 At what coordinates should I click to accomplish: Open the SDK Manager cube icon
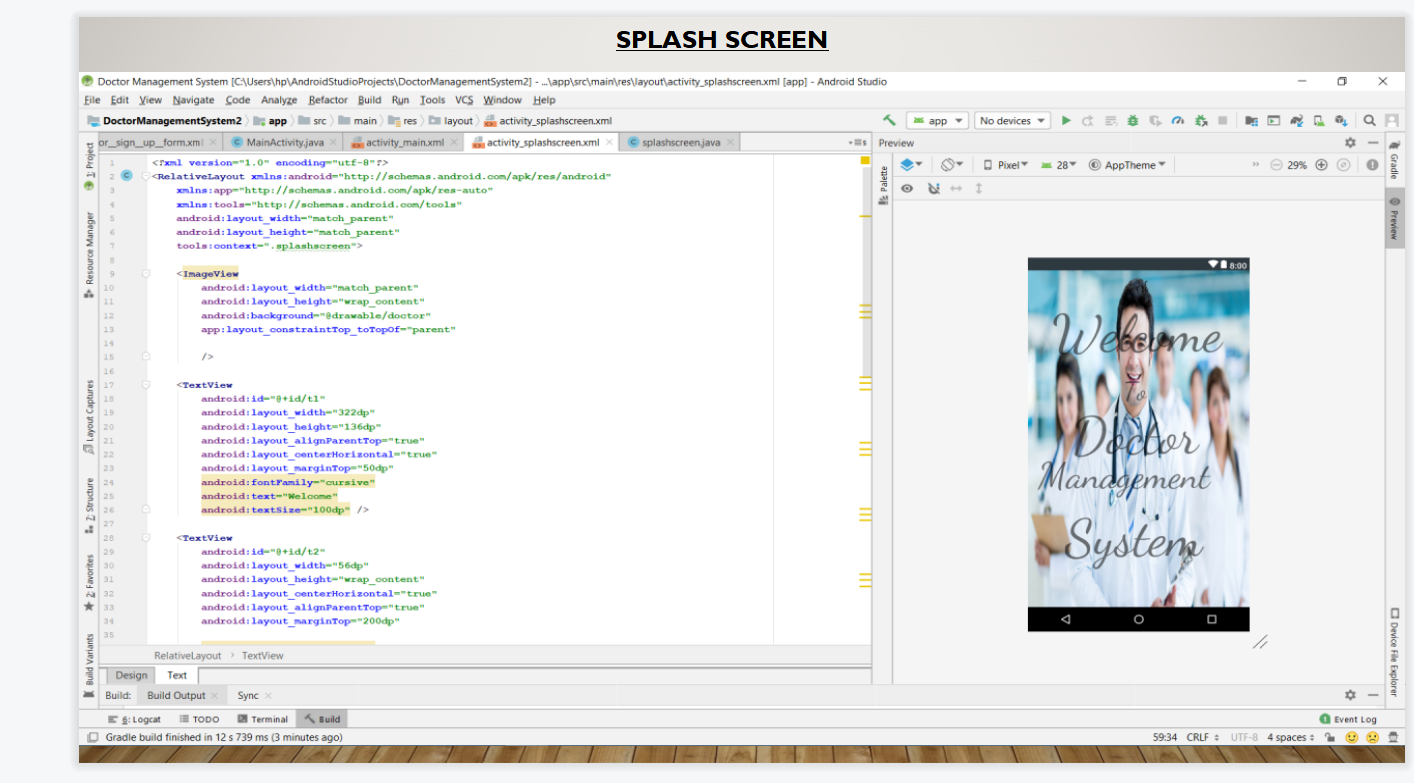click(1341, 121)
